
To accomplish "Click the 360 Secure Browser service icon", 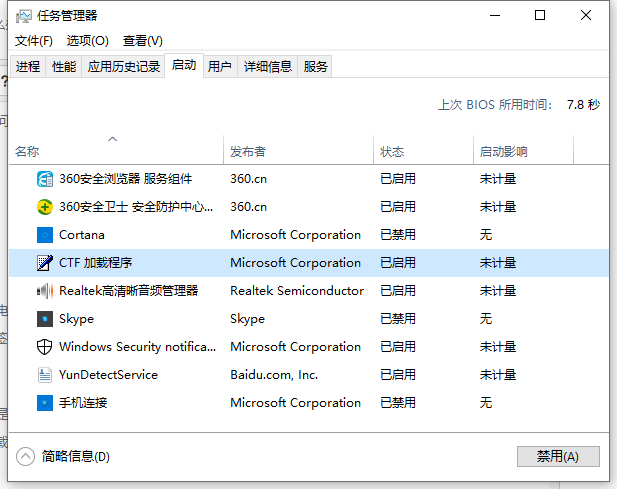I will [x=45, y=179].
